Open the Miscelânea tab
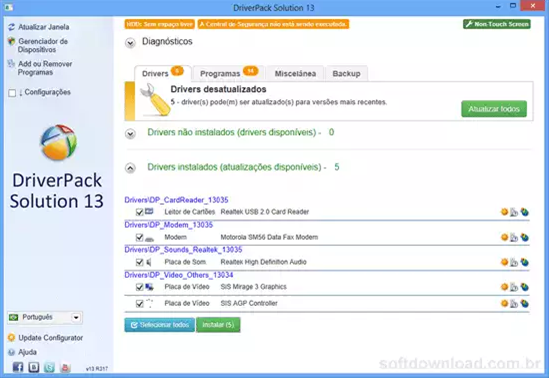Screen dimensions: 549x378 295,74
